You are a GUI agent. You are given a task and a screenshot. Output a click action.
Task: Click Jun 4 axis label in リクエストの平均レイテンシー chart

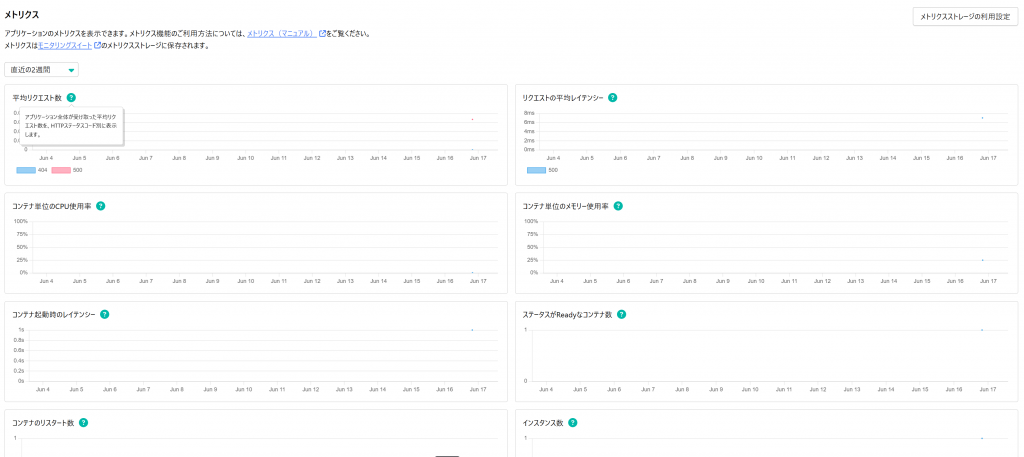[x=553, y=158]
